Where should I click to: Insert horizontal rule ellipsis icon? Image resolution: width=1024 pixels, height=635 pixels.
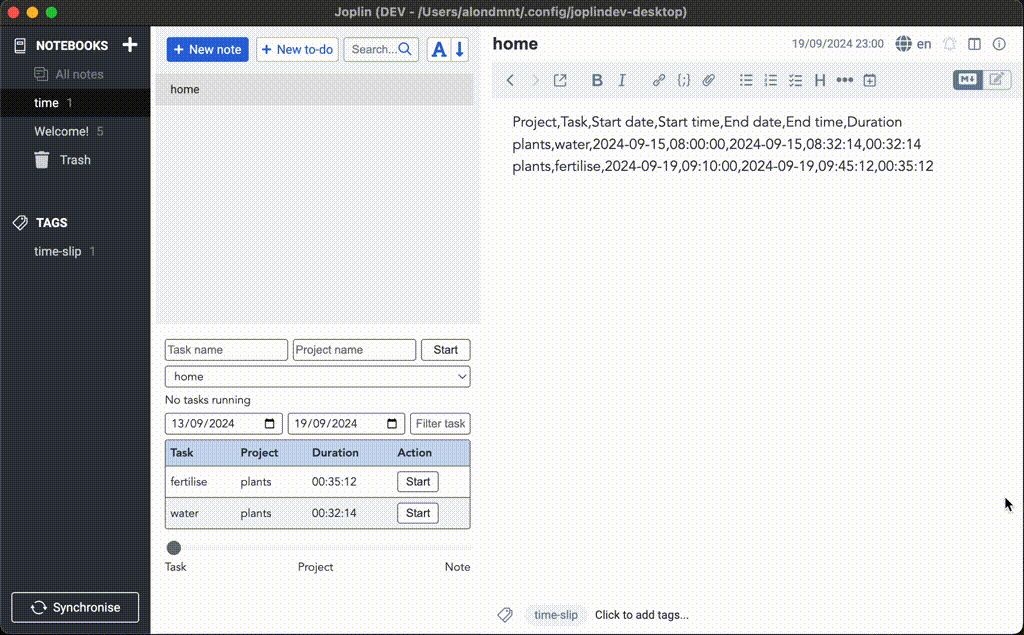[x=844, y=80]
